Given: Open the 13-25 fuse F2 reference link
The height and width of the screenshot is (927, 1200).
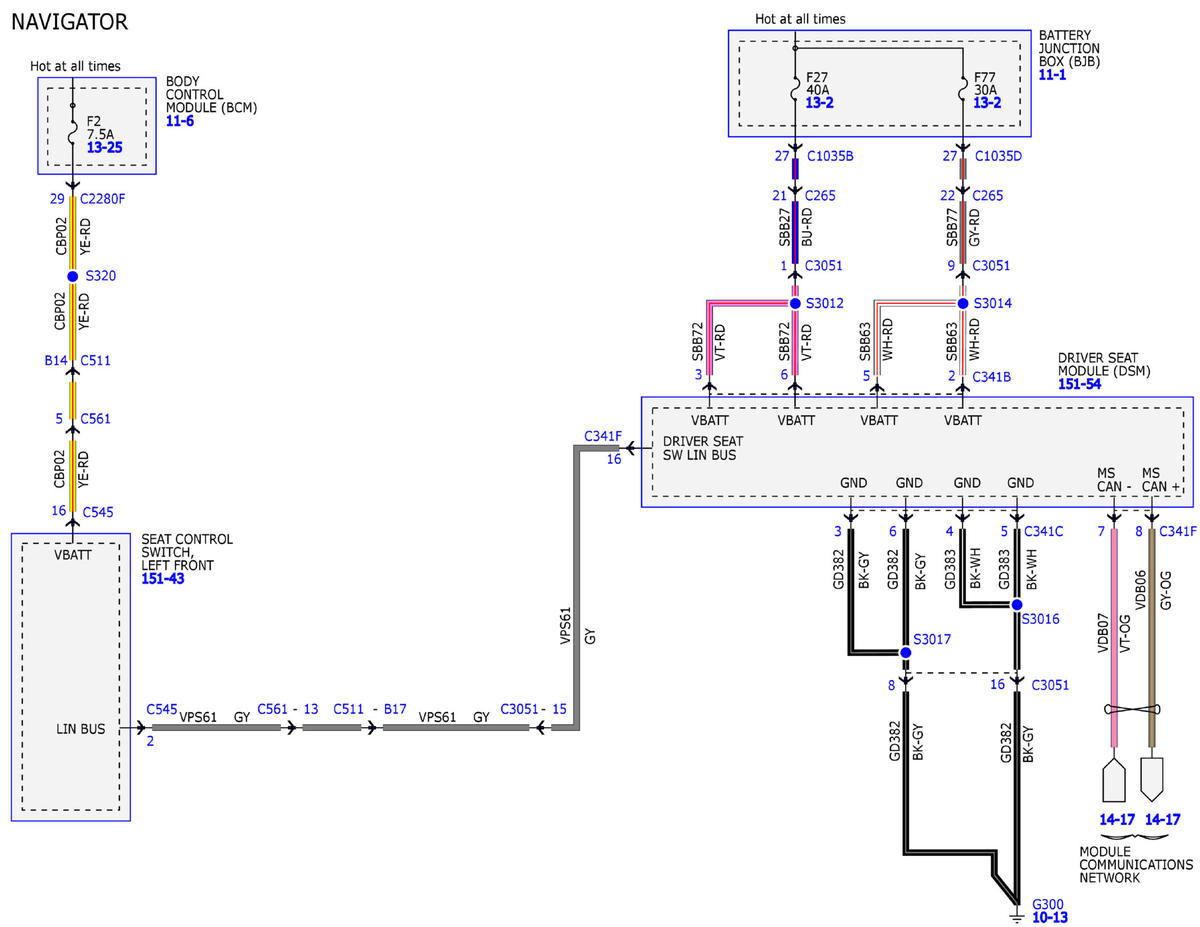Looking at the screenshot, I should pyautogui.click(x=105, y=147).
